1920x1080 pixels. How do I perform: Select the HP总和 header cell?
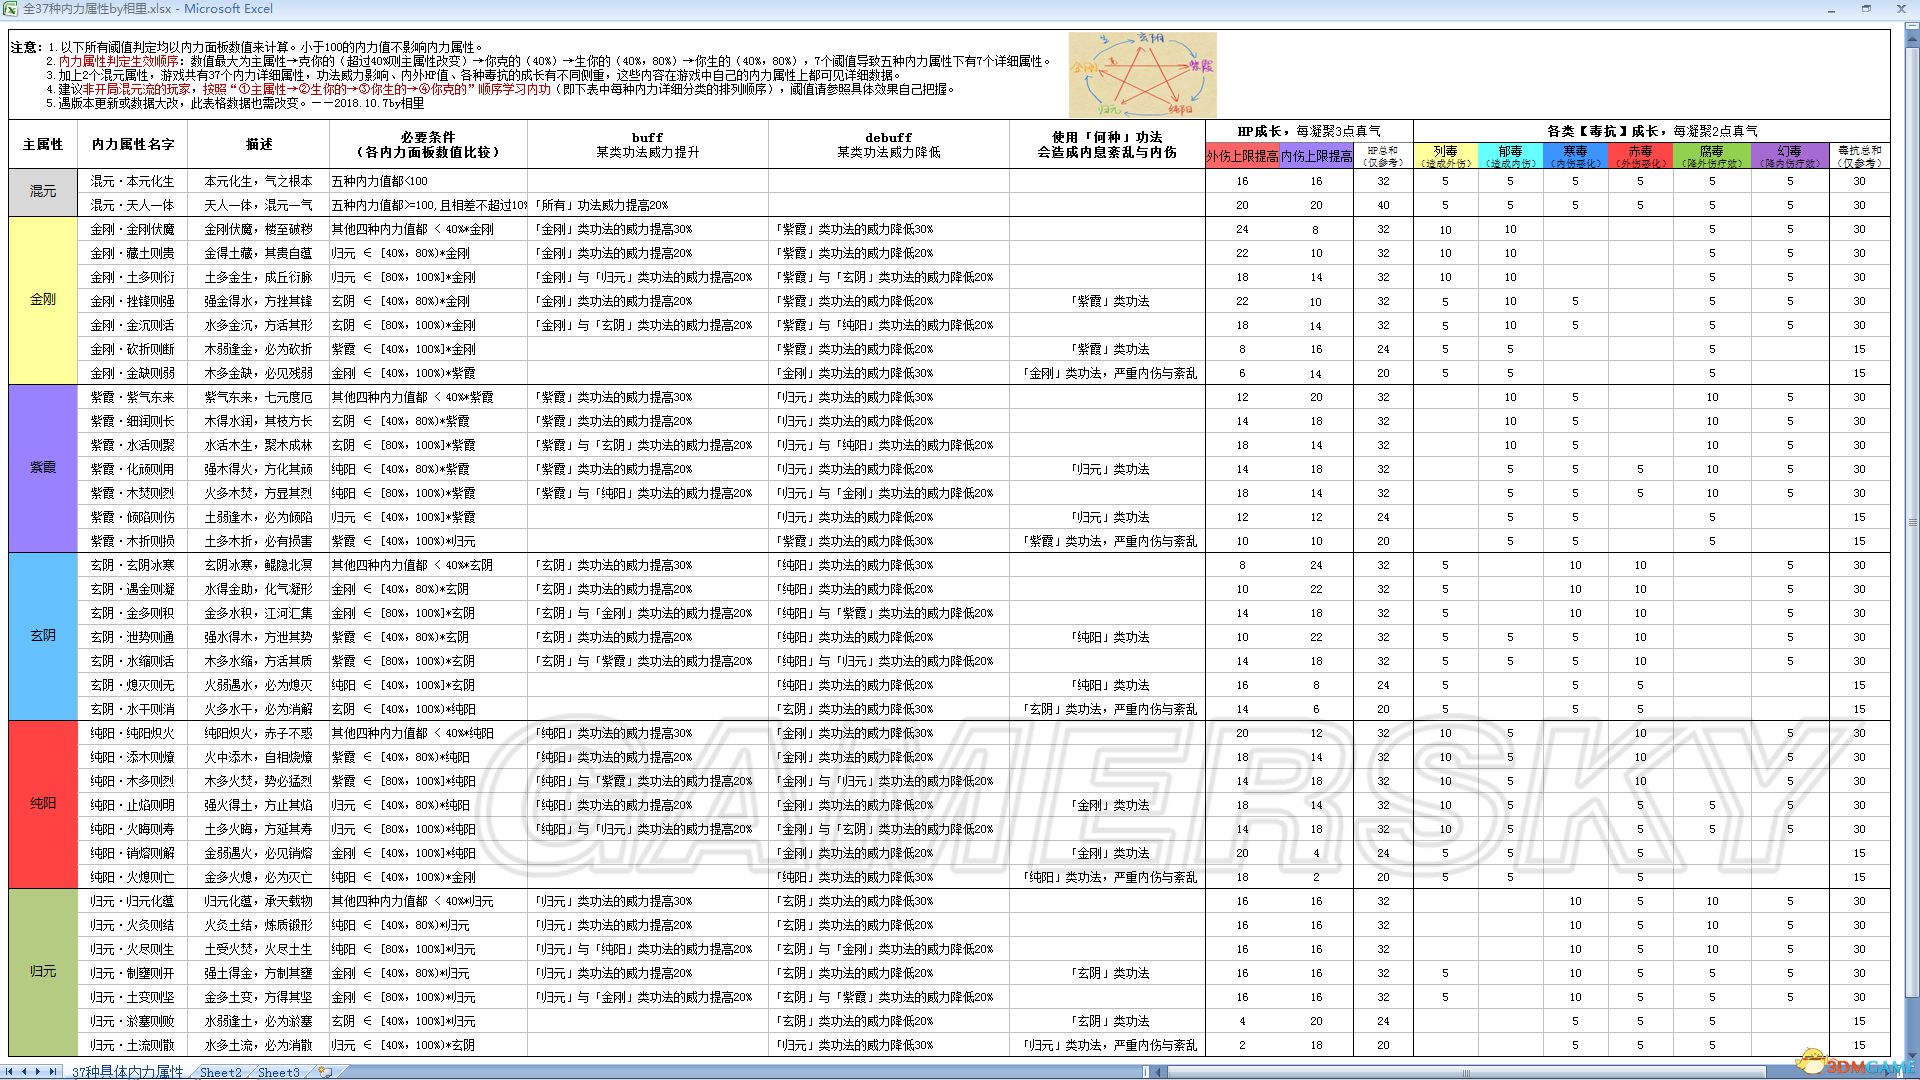(x=1383, y=155)
